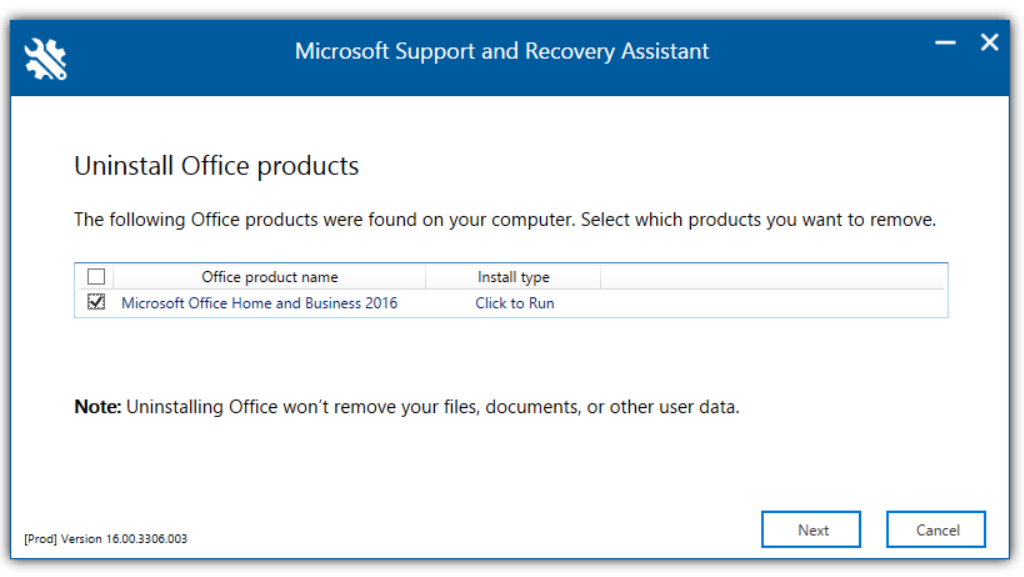
Task: Uncheck Microsoft Office Home and Business 2016
Action: coord(96,302)
